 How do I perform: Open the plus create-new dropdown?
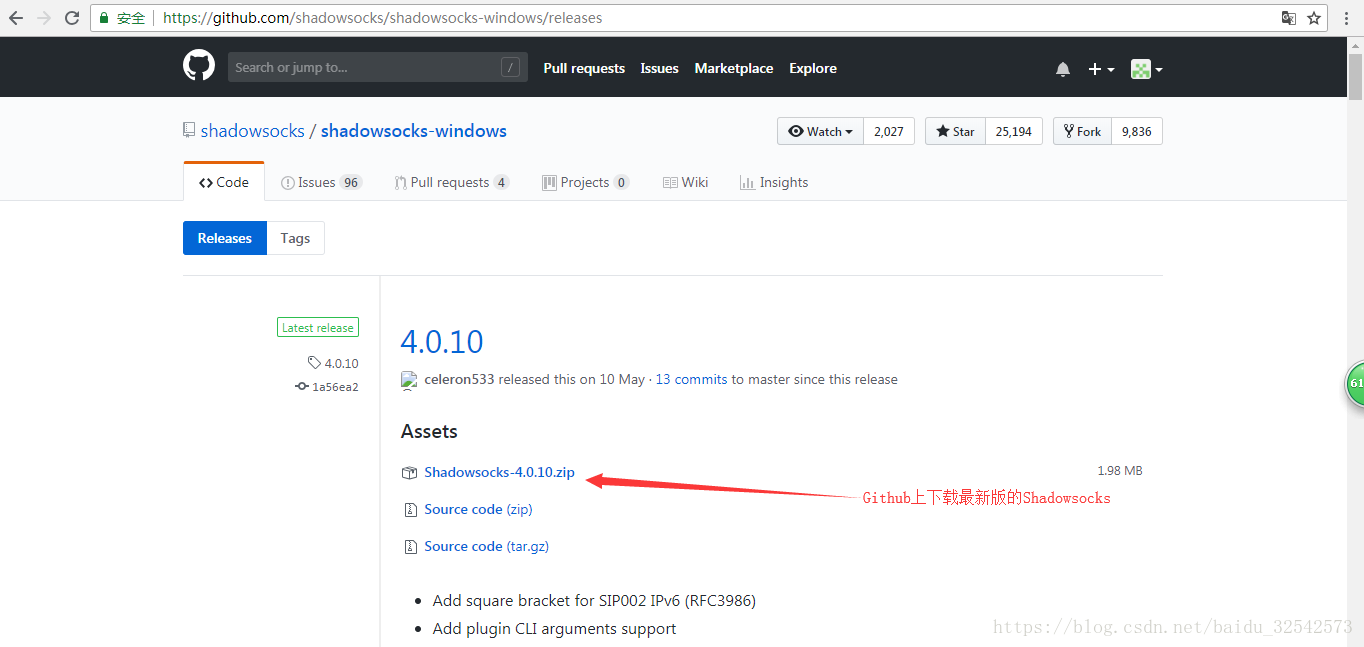(x=1101, y=69)
